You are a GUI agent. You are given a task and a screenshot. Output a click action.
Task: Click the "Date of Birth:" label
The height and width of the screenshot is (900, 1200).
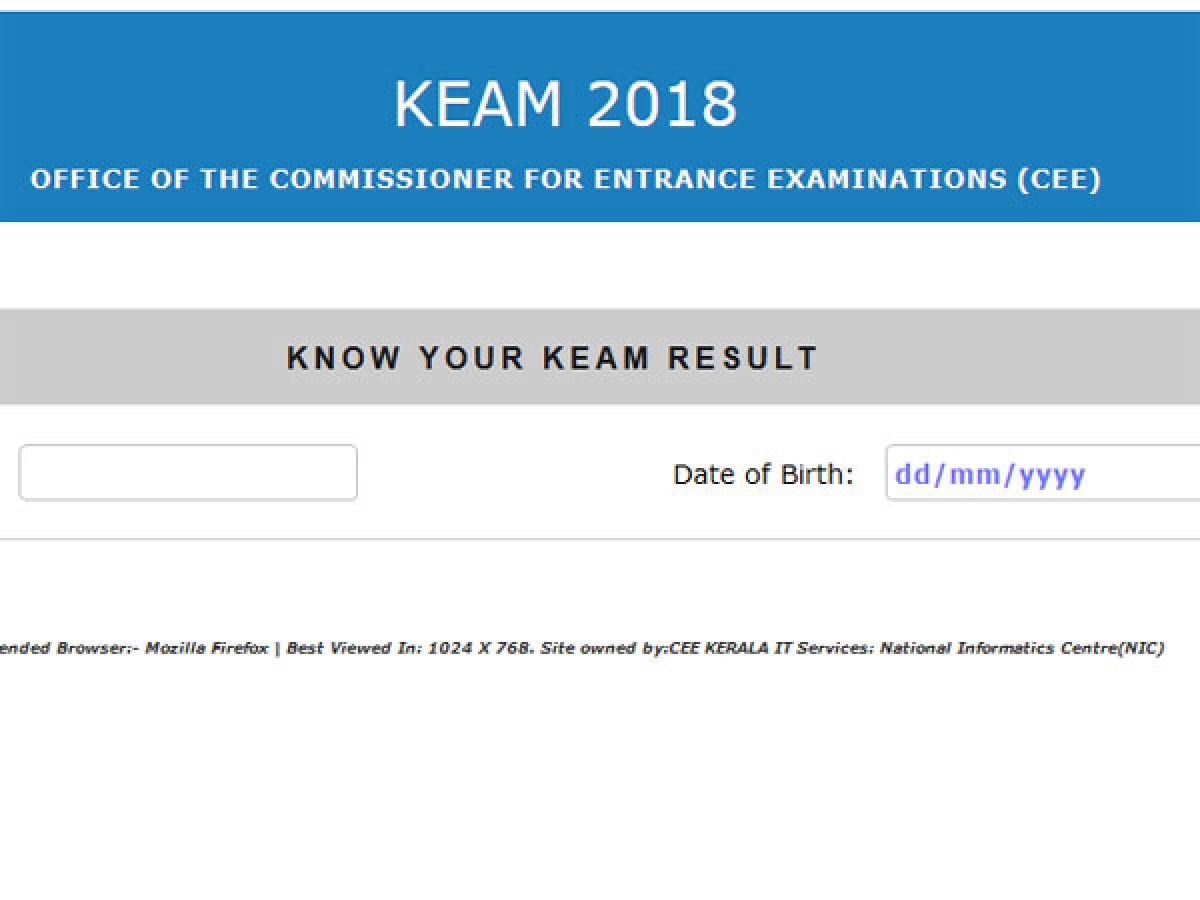pyautogui.click(x=763, y=474)
